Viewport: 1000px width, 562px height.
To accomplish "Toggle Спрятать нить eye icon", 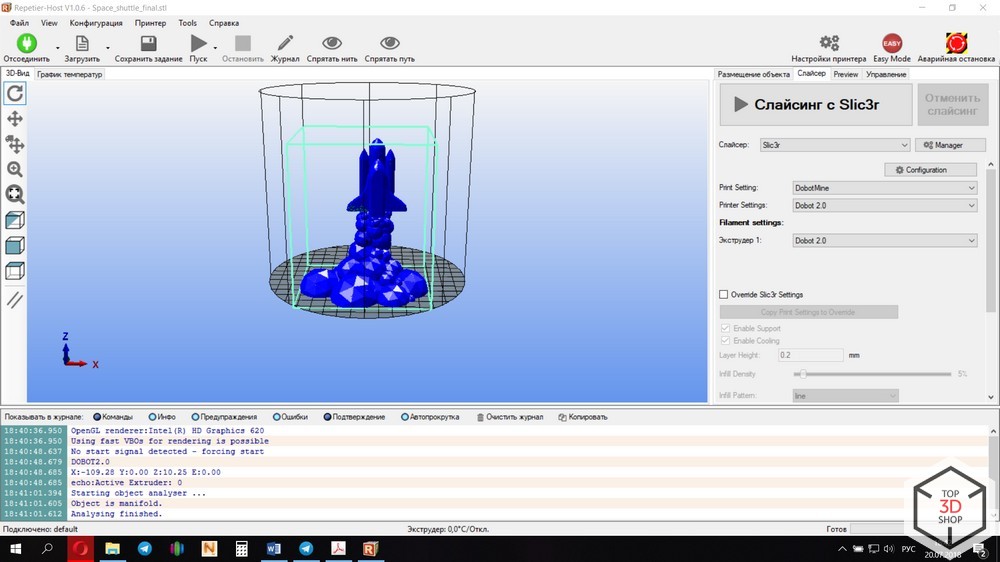I will click(x=332, y=43).
